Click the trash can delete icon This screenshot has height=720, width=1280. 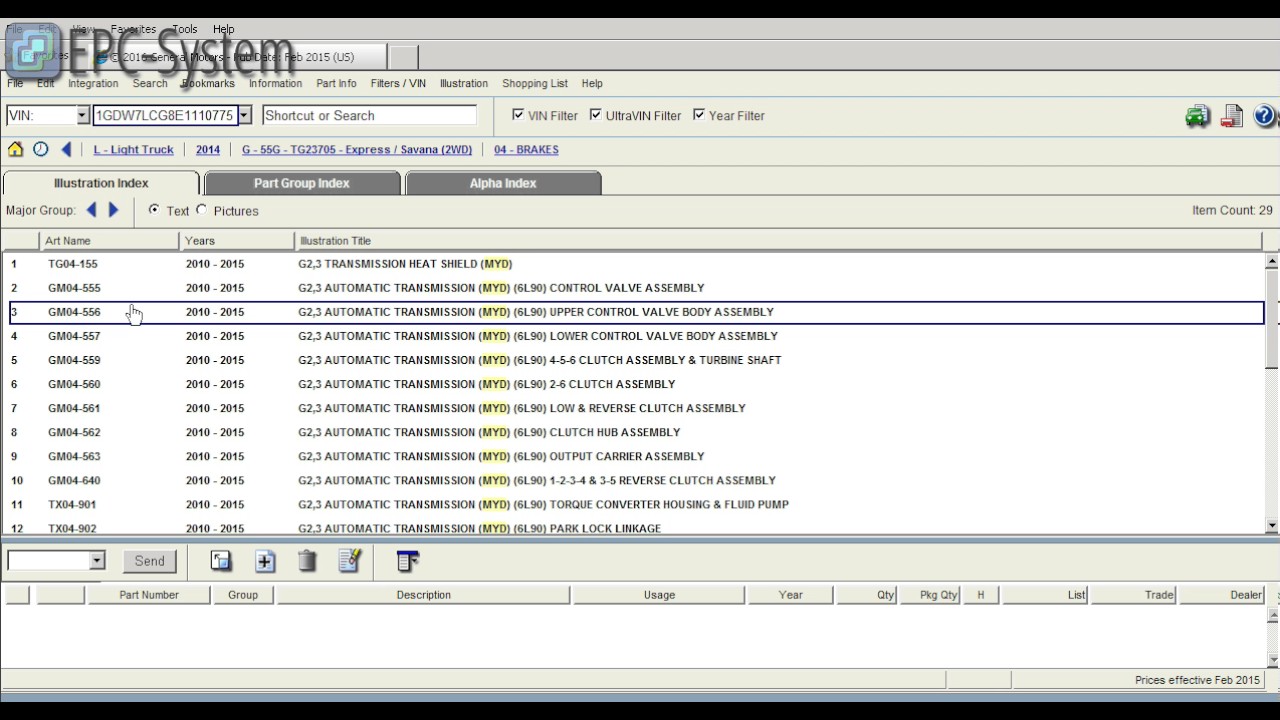pos(307,561)
